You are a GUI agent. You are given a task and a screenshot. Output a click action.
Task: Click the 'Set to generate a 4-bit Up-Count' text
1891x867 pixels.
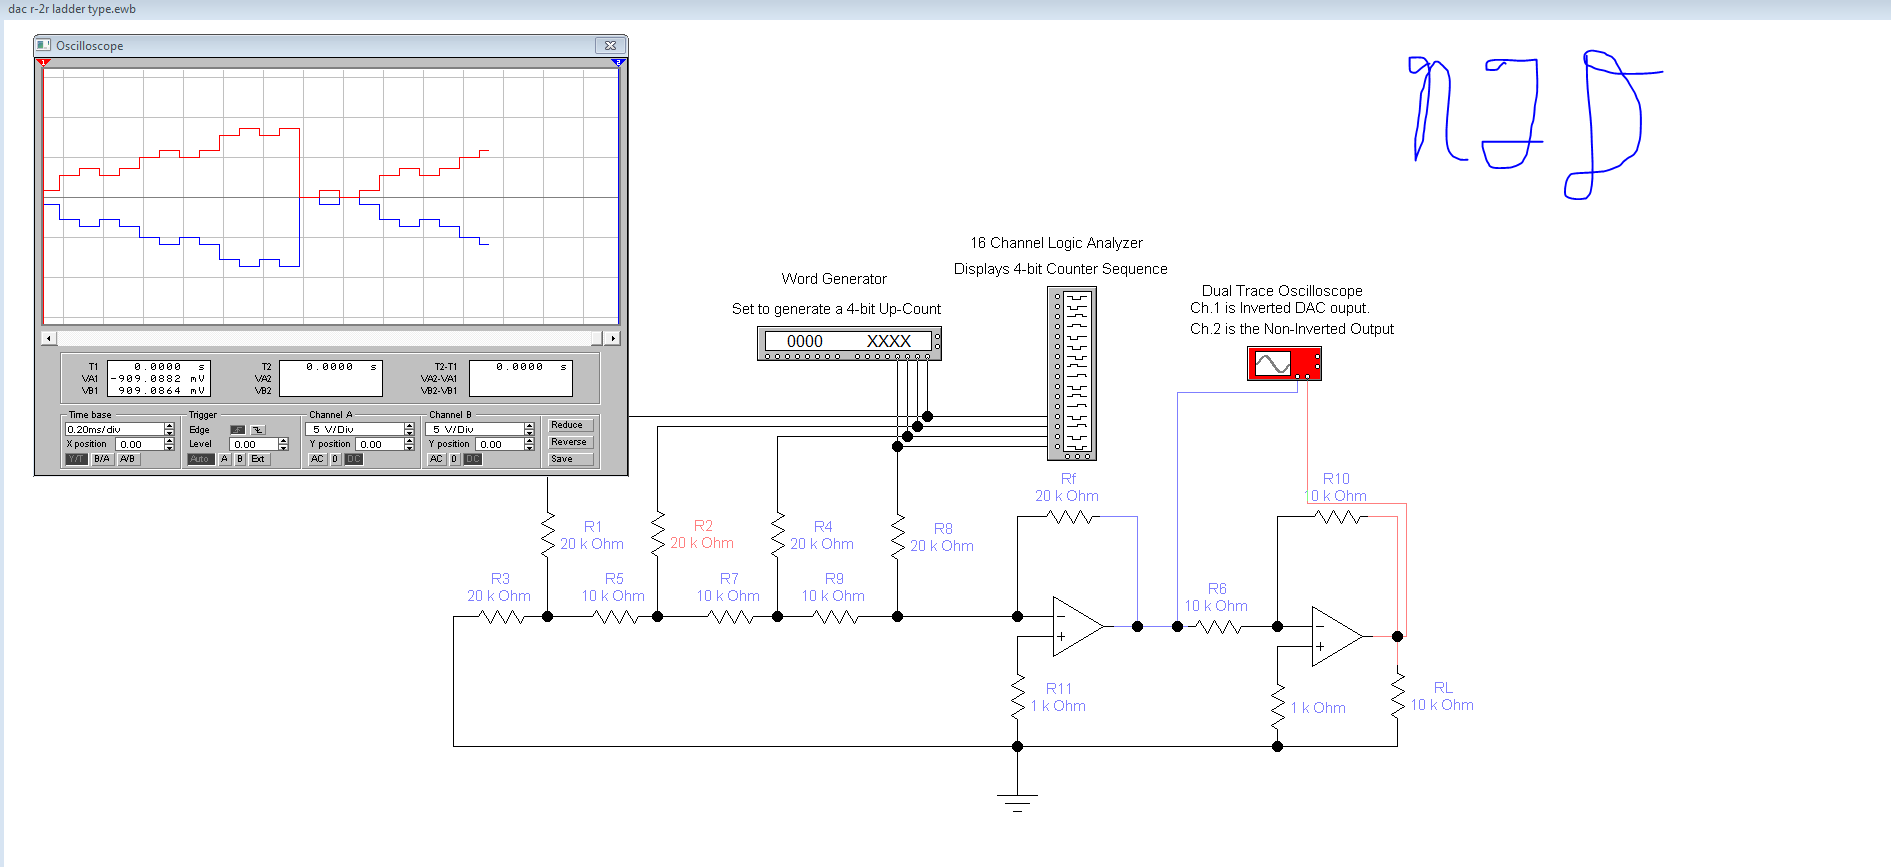pyautogui.click(x=836, y=309)
